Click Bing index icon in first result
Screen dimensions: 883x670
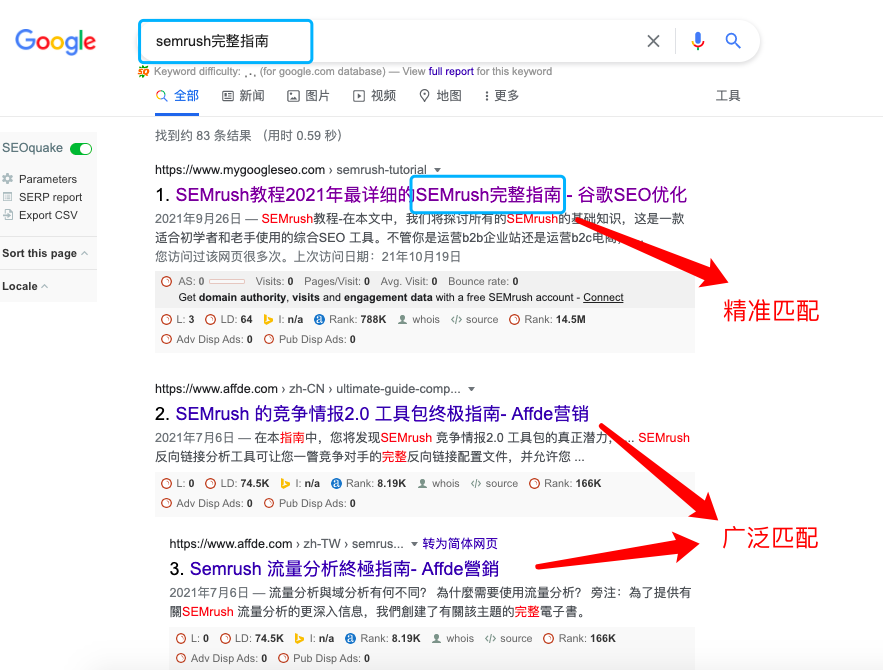pos(268,320)
